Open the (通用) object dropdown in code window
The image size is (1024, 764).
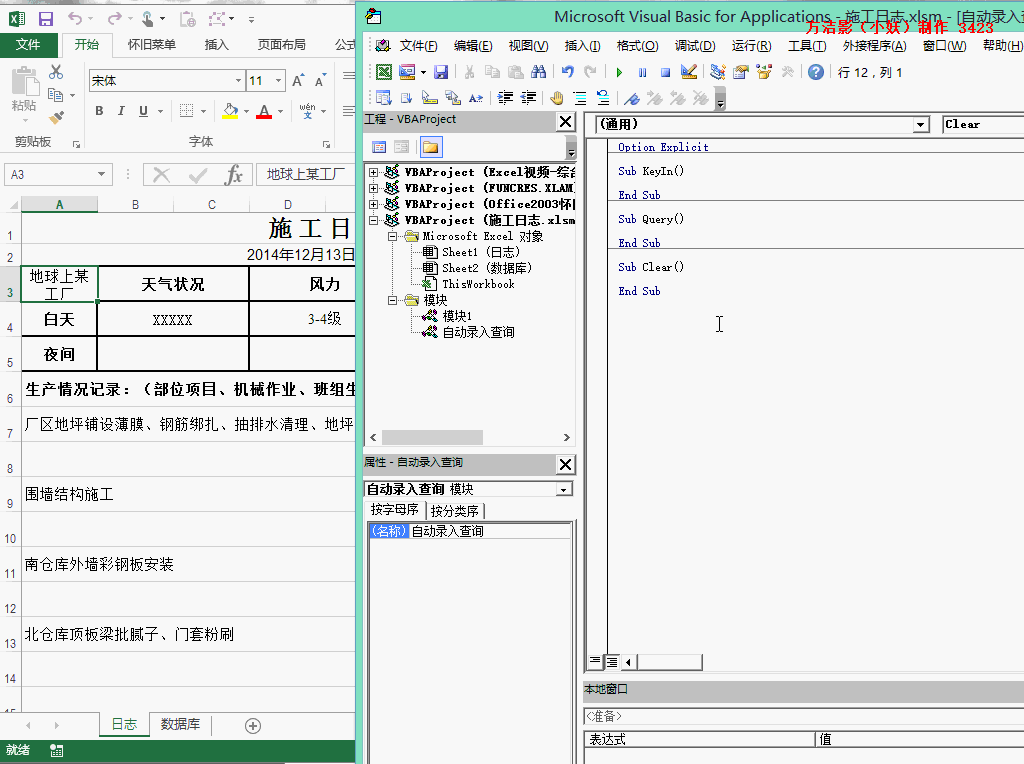pyautogui.click(x=921, y=125)
